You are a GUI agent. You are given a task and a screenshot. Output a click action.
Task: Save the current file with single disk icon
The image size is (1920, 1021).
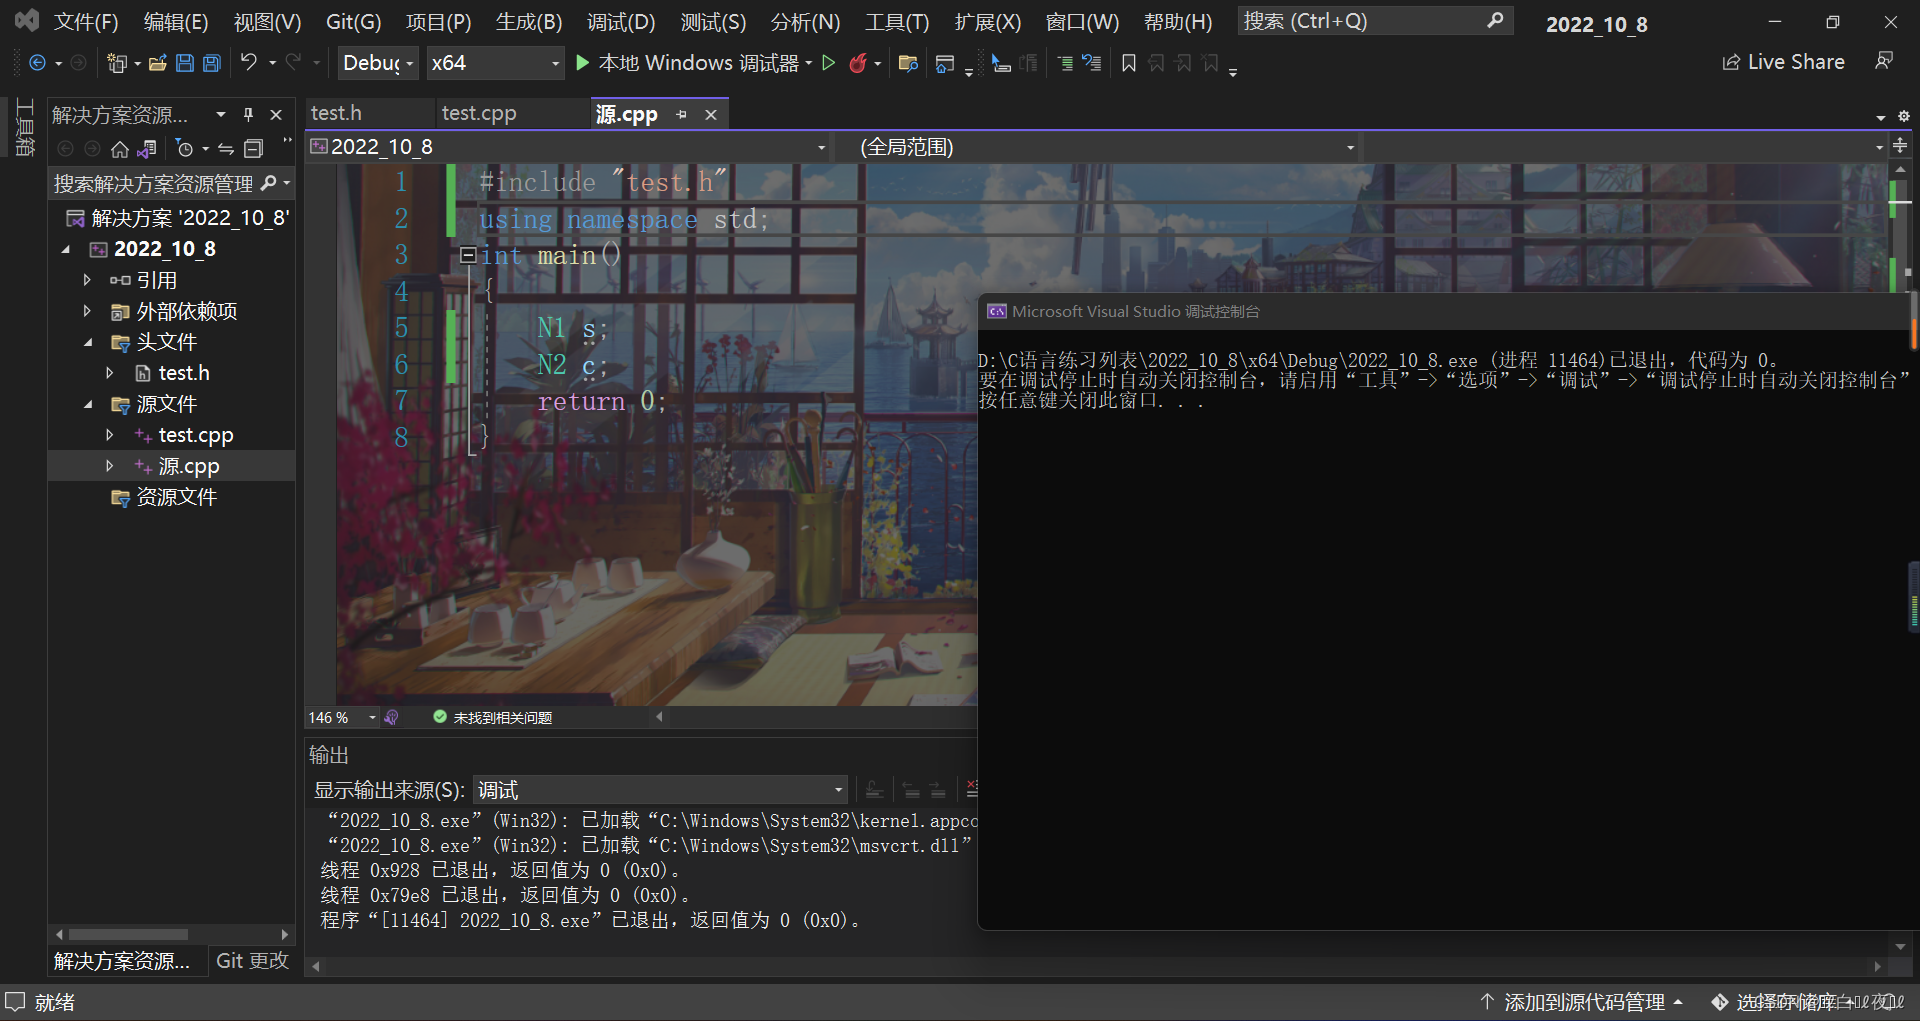pos(185,63)
